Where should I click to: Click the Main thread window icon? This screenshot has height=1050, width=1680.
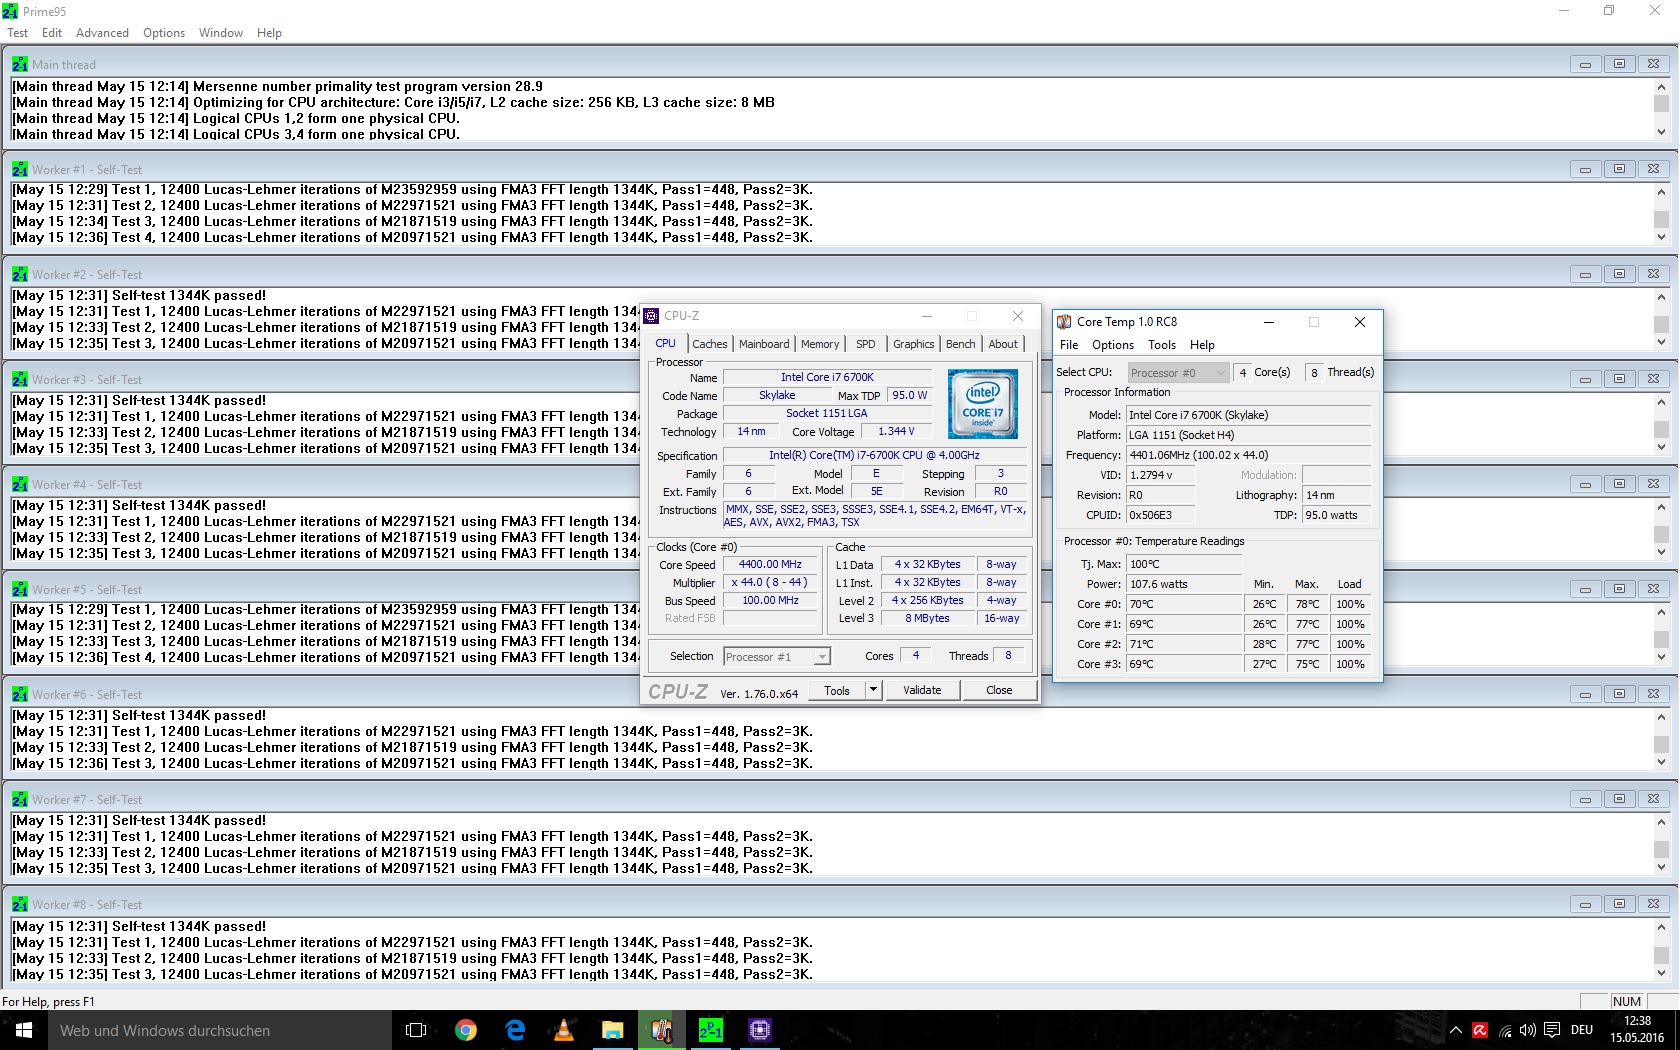[20, 64]
